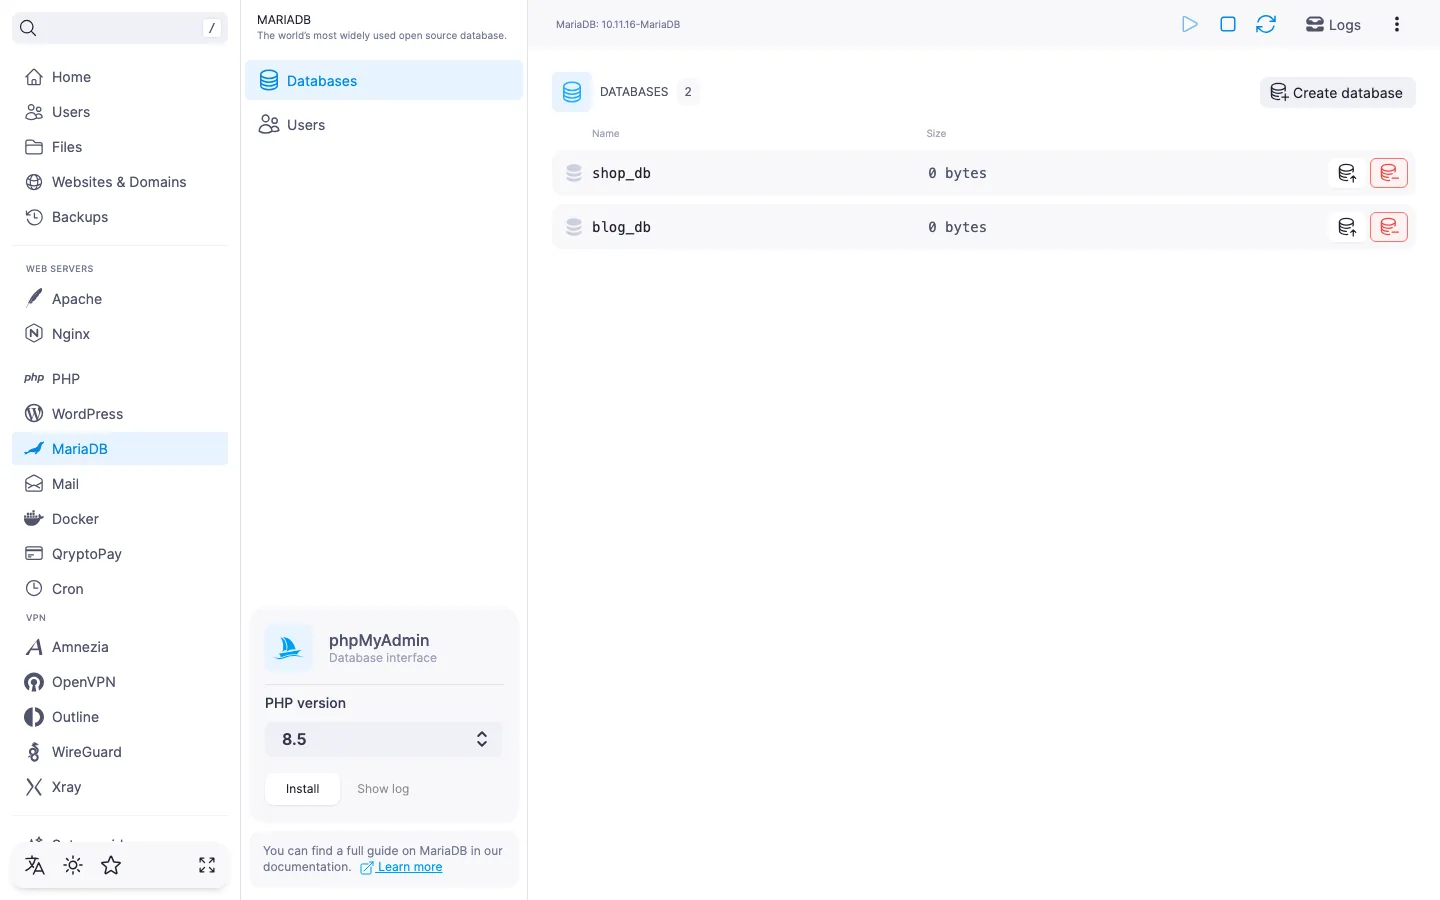The image size is (1440, 900).
Task: Open the Xray VPN page
Action: pyautogui.click(x=120, y=787)
